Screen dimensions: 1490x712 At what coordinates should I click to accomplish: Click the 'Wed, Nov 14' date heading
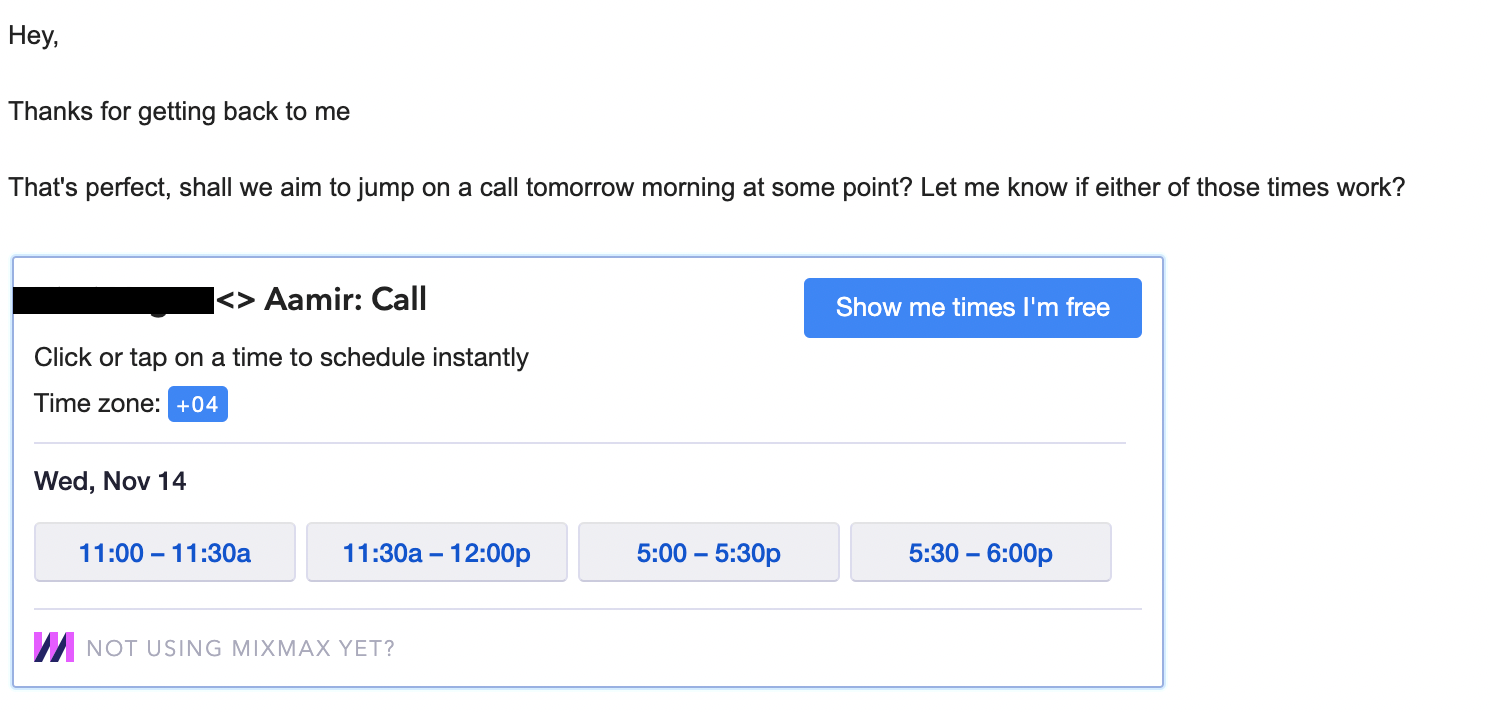(x=110, y=481)
